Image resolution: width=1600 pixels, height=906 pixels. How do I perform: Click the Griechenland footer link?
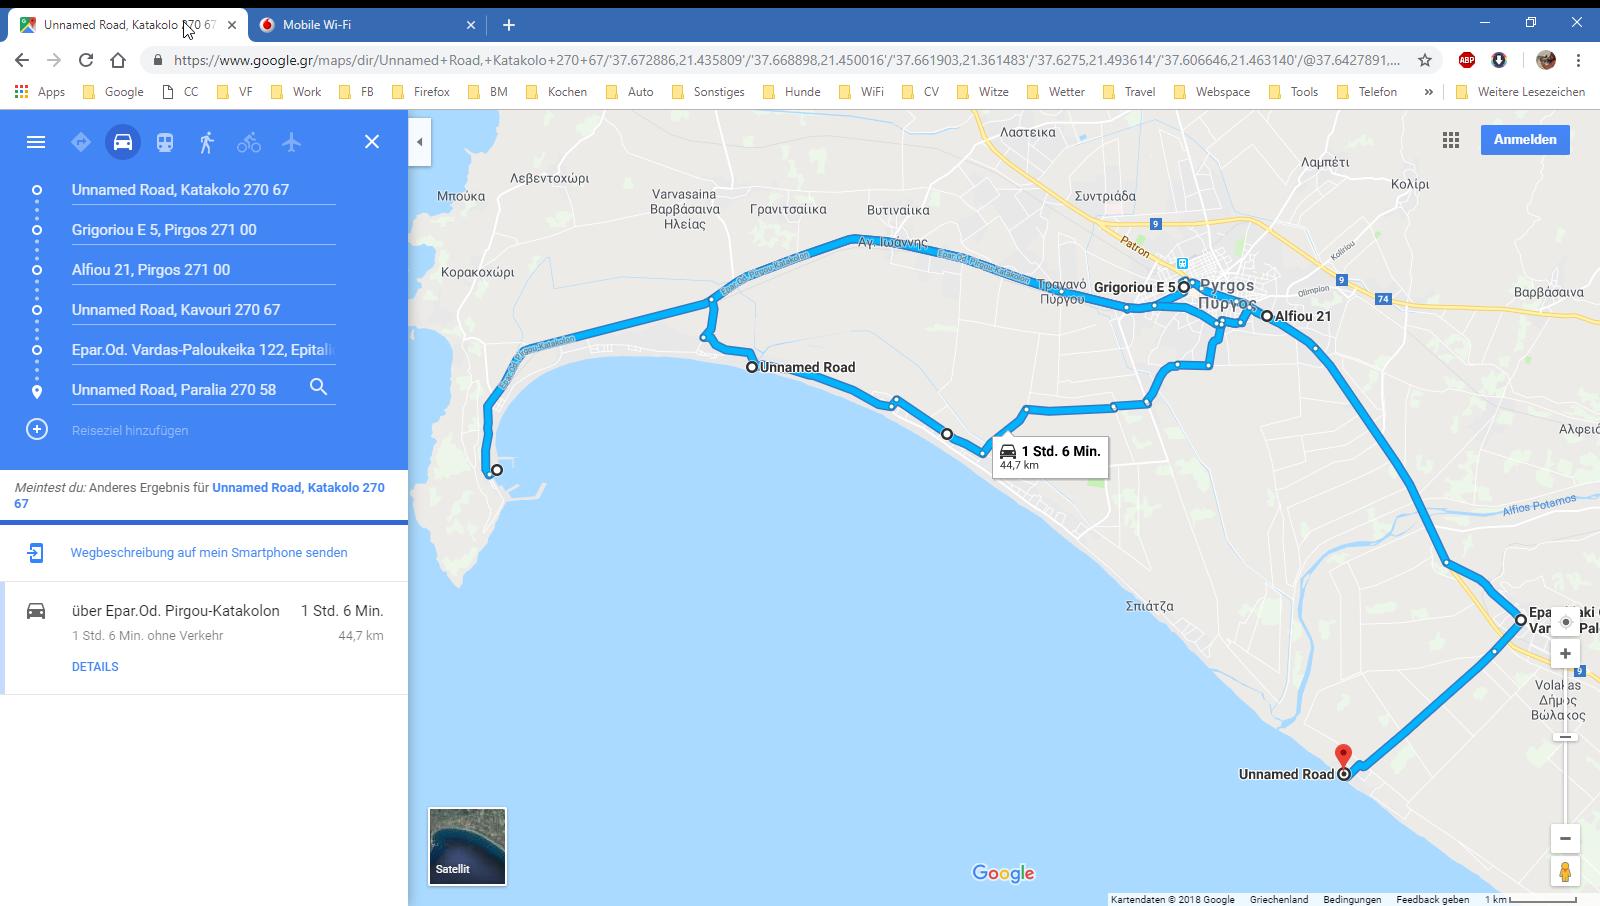(x=1279, y=899)
